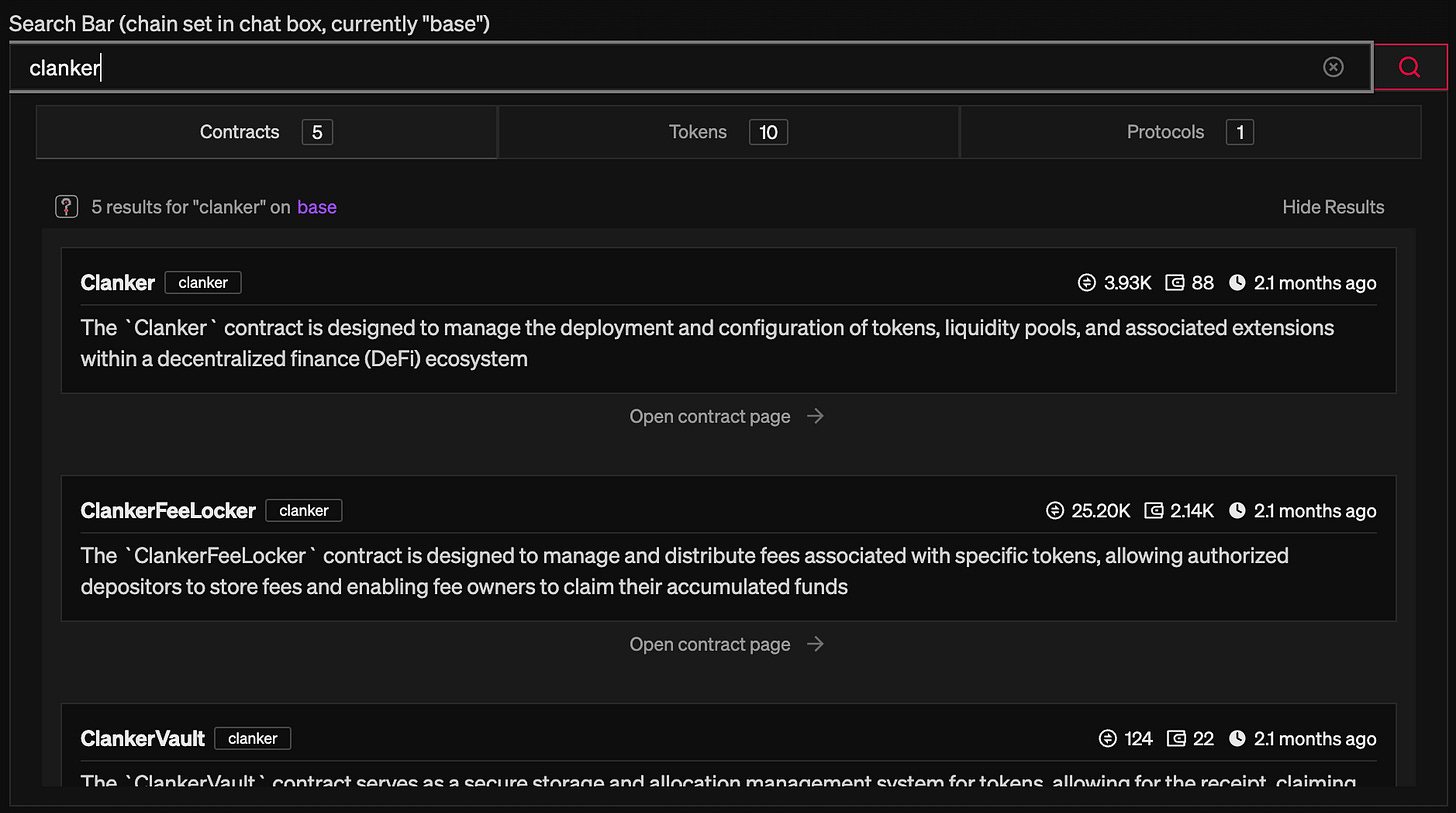
Task: Click the Contracts count badge 5
Action: tap(316, 132)
